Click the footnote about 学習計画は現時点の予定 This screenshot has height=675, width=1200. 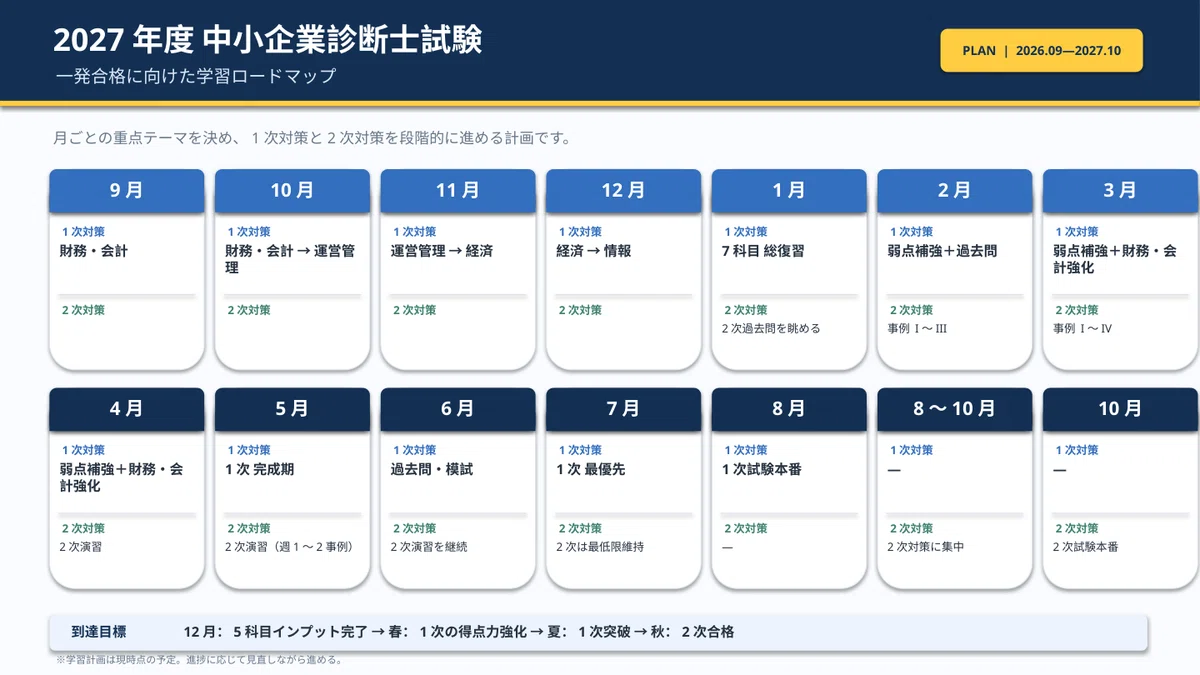tap(199, 660)
